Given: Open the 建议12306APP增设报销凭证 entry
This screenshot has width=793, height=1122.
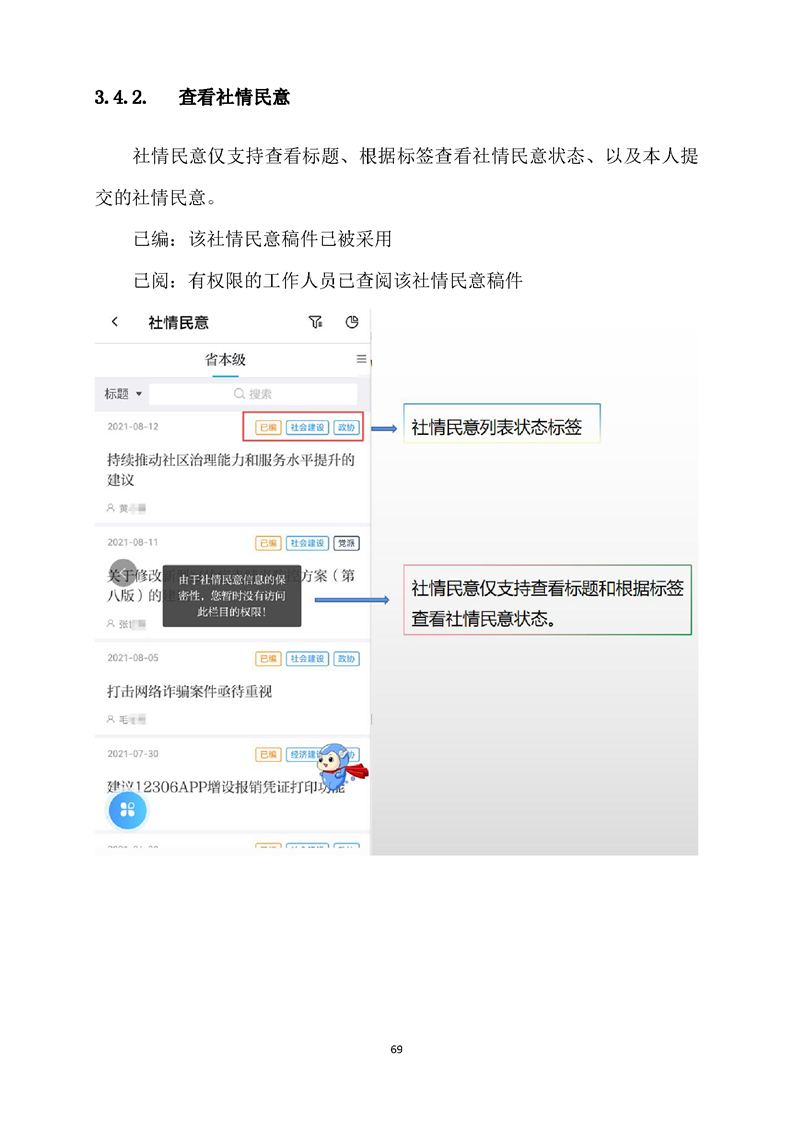Looking at the screenshot, I should (226, 787).
